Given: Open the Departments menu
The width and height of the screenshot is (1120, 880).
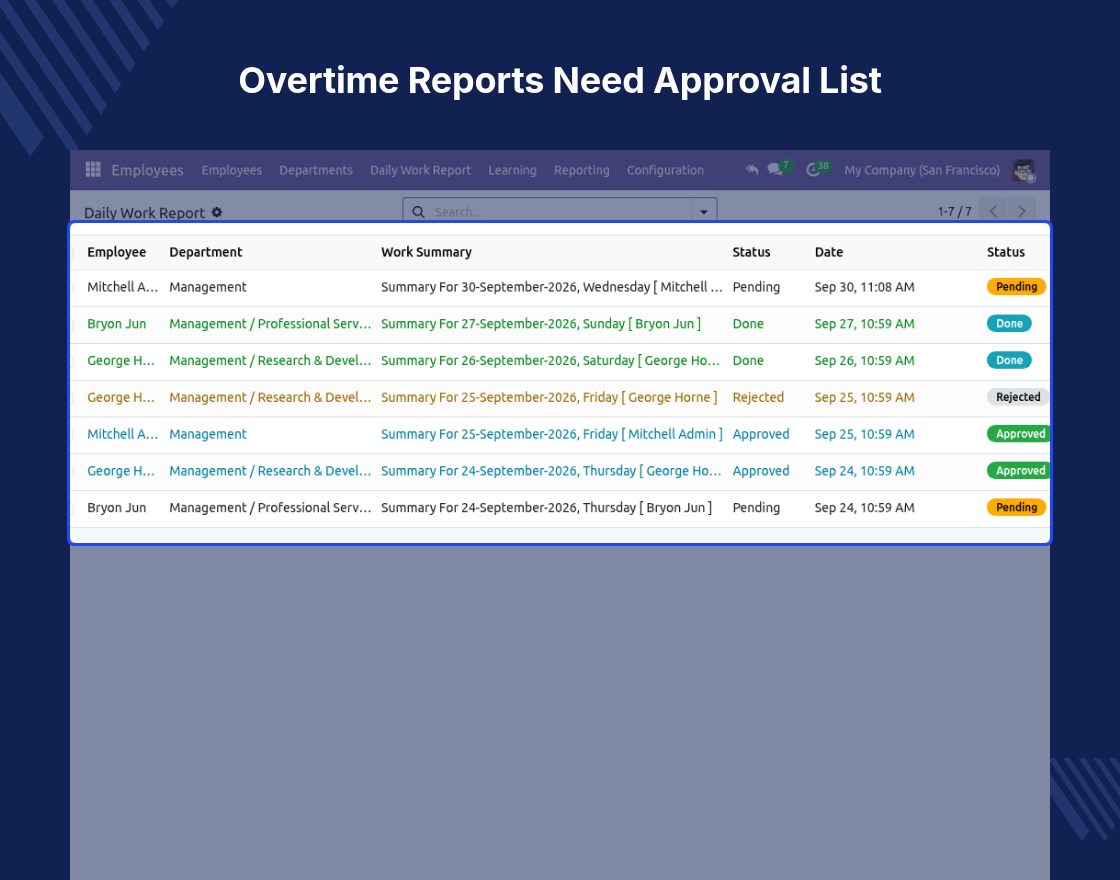Looking at the screenshot, I should click(x=316, y=170).
